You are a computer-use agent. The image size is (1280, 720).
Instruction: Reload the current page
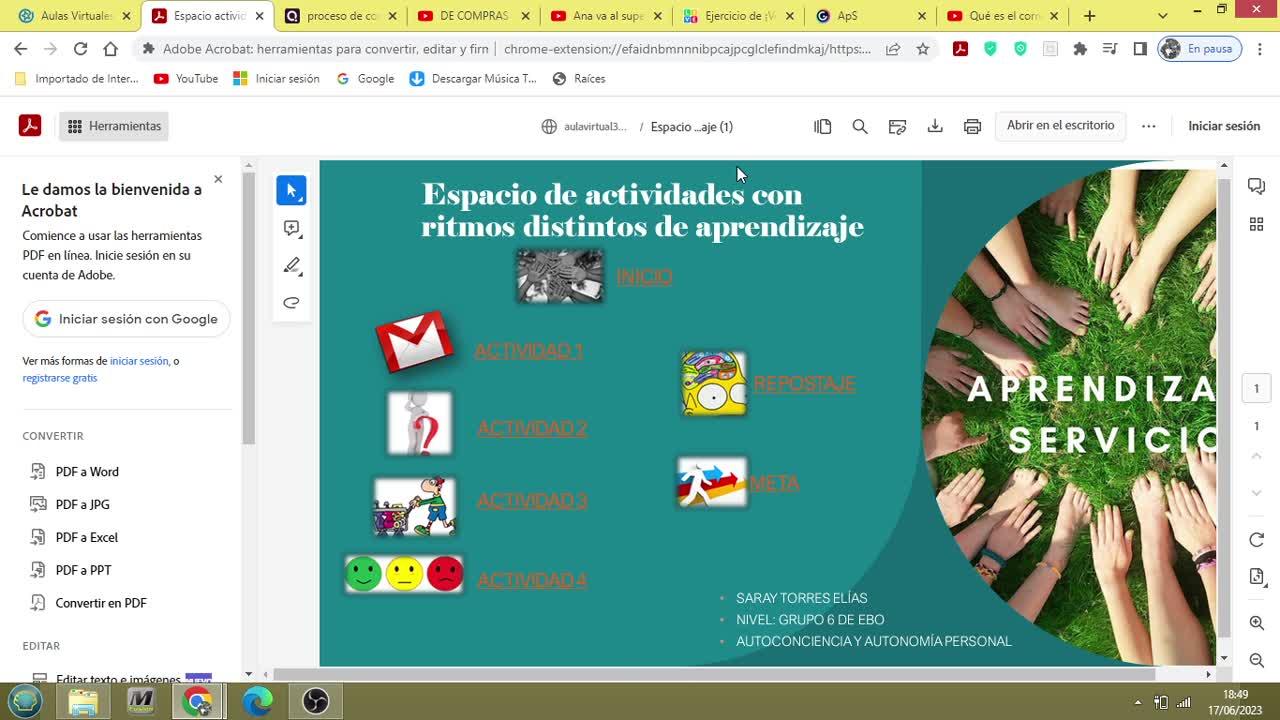click(80, 48)
